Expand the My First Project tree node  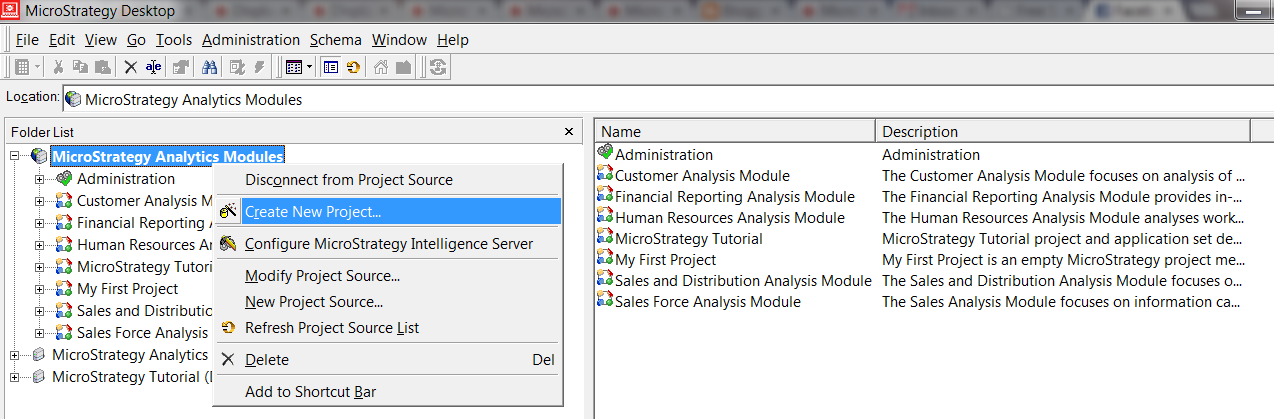tap(40, 289)
